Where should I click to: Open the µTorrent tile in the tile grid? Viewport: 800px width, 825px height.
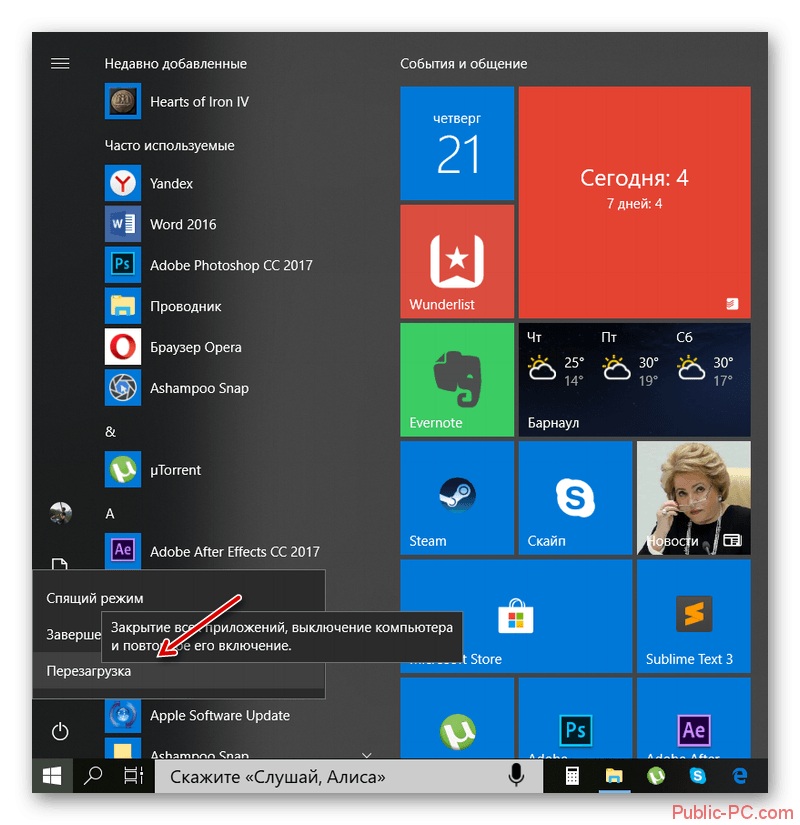pyautogui.click(x=457, y=718)
